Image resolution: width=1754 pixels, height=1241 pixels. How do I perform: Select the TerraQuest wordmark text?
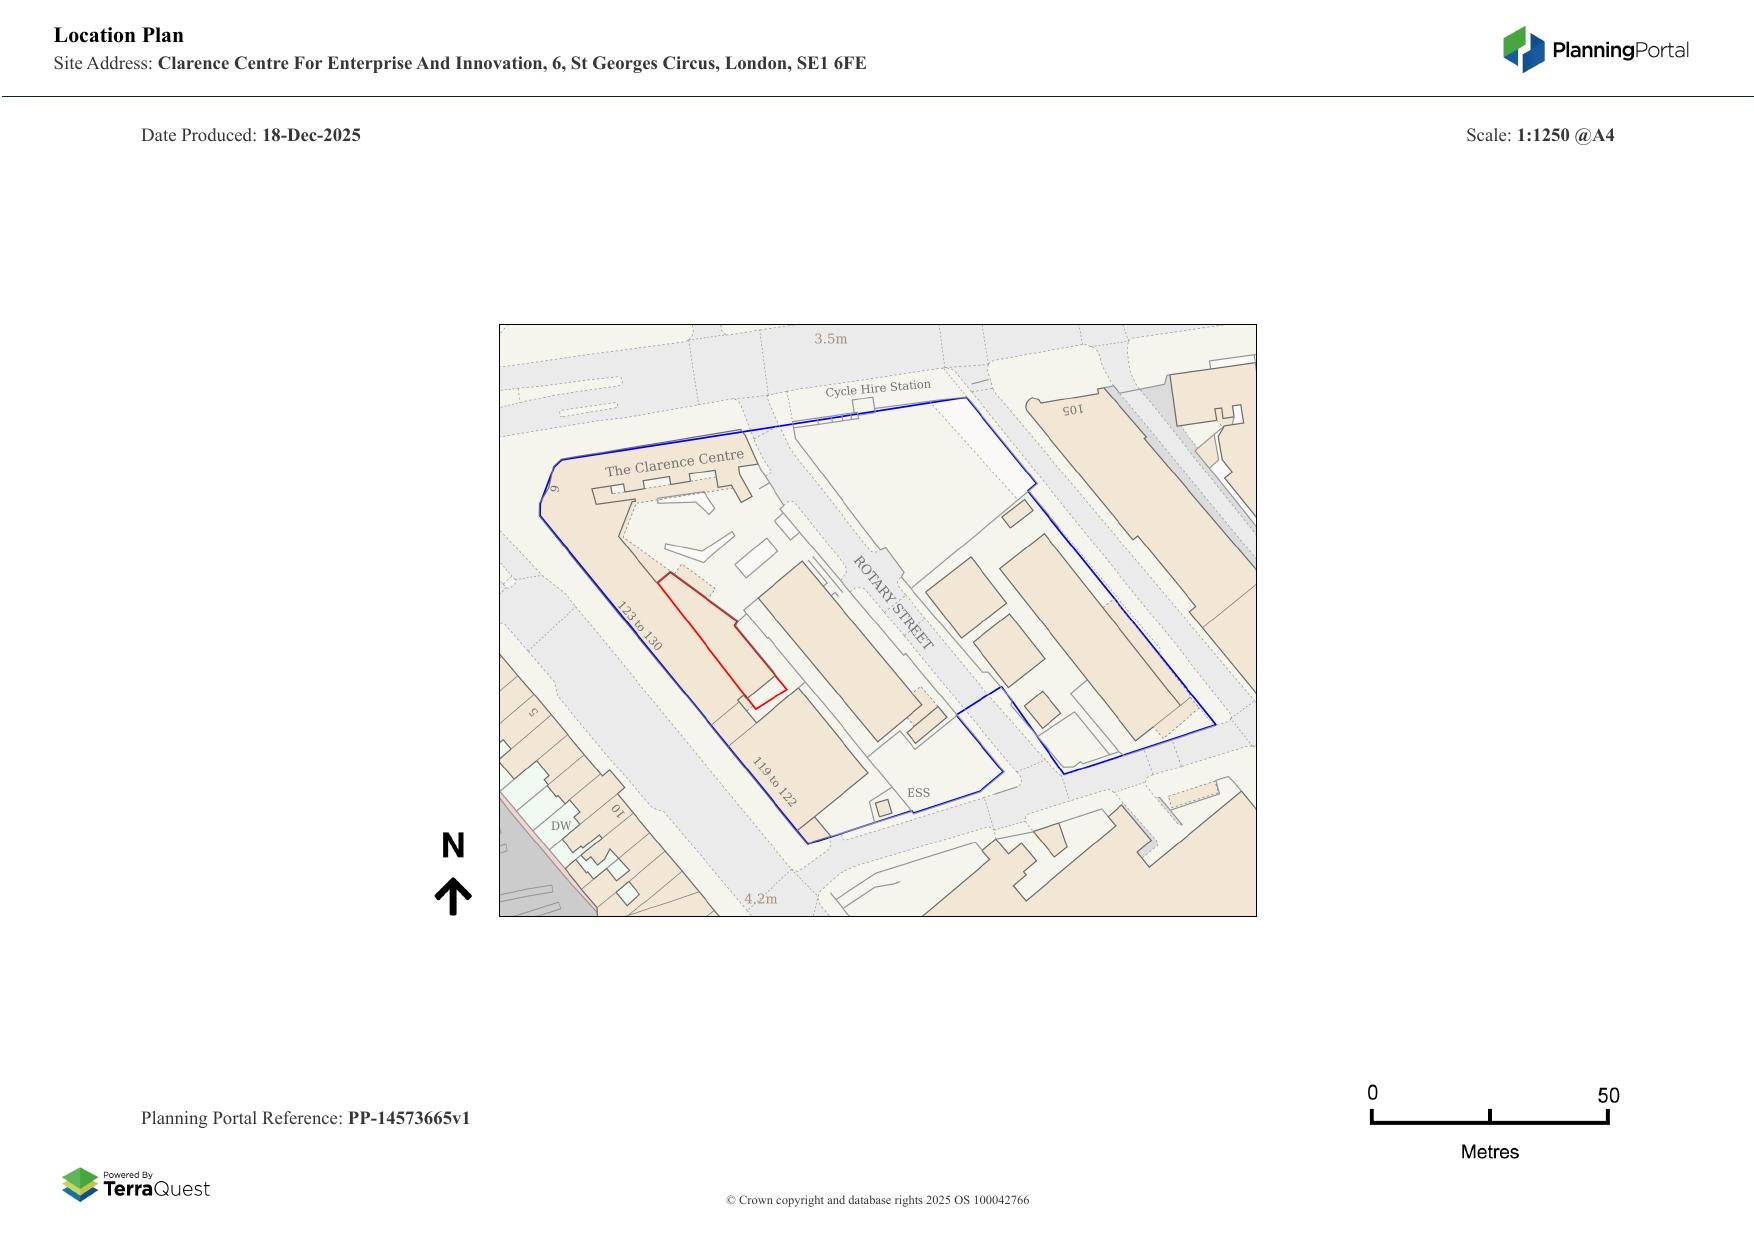157,1189
